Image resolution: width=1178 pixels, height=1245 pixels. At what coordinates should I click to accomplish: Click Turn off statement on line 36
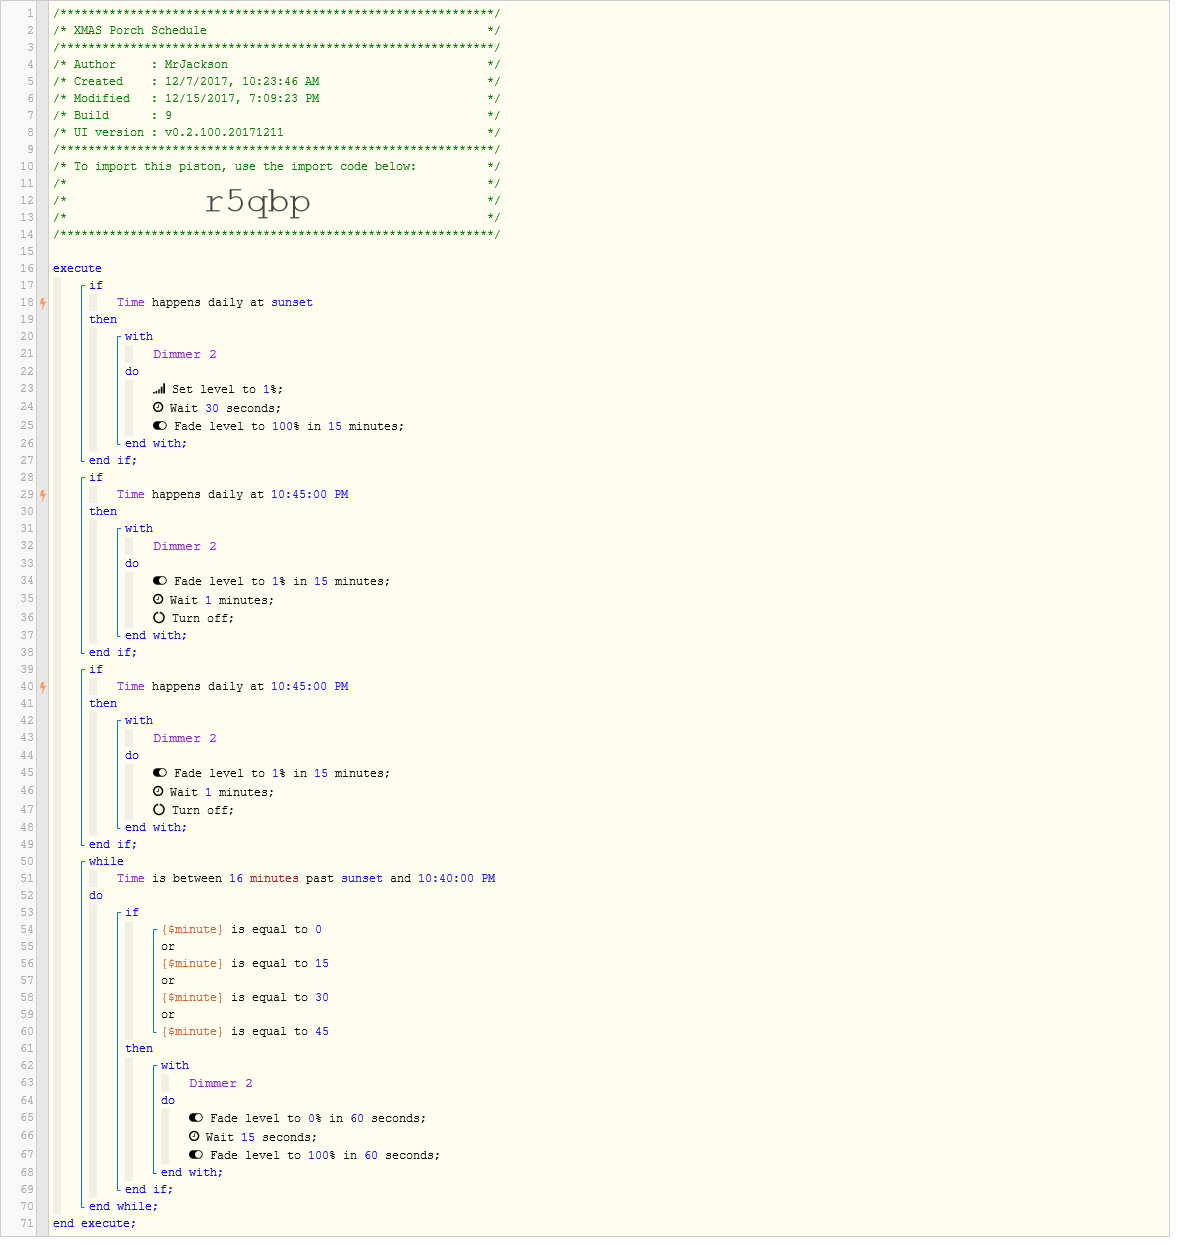203,618
